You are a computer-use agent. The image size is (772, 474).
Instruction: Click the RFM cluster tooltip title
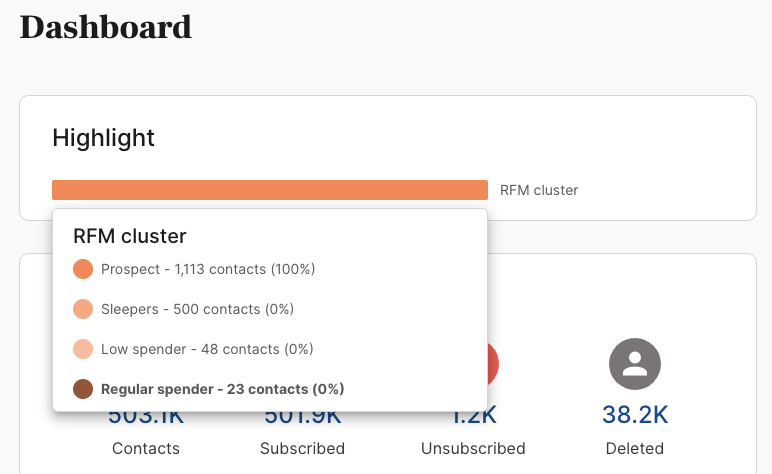130,236
